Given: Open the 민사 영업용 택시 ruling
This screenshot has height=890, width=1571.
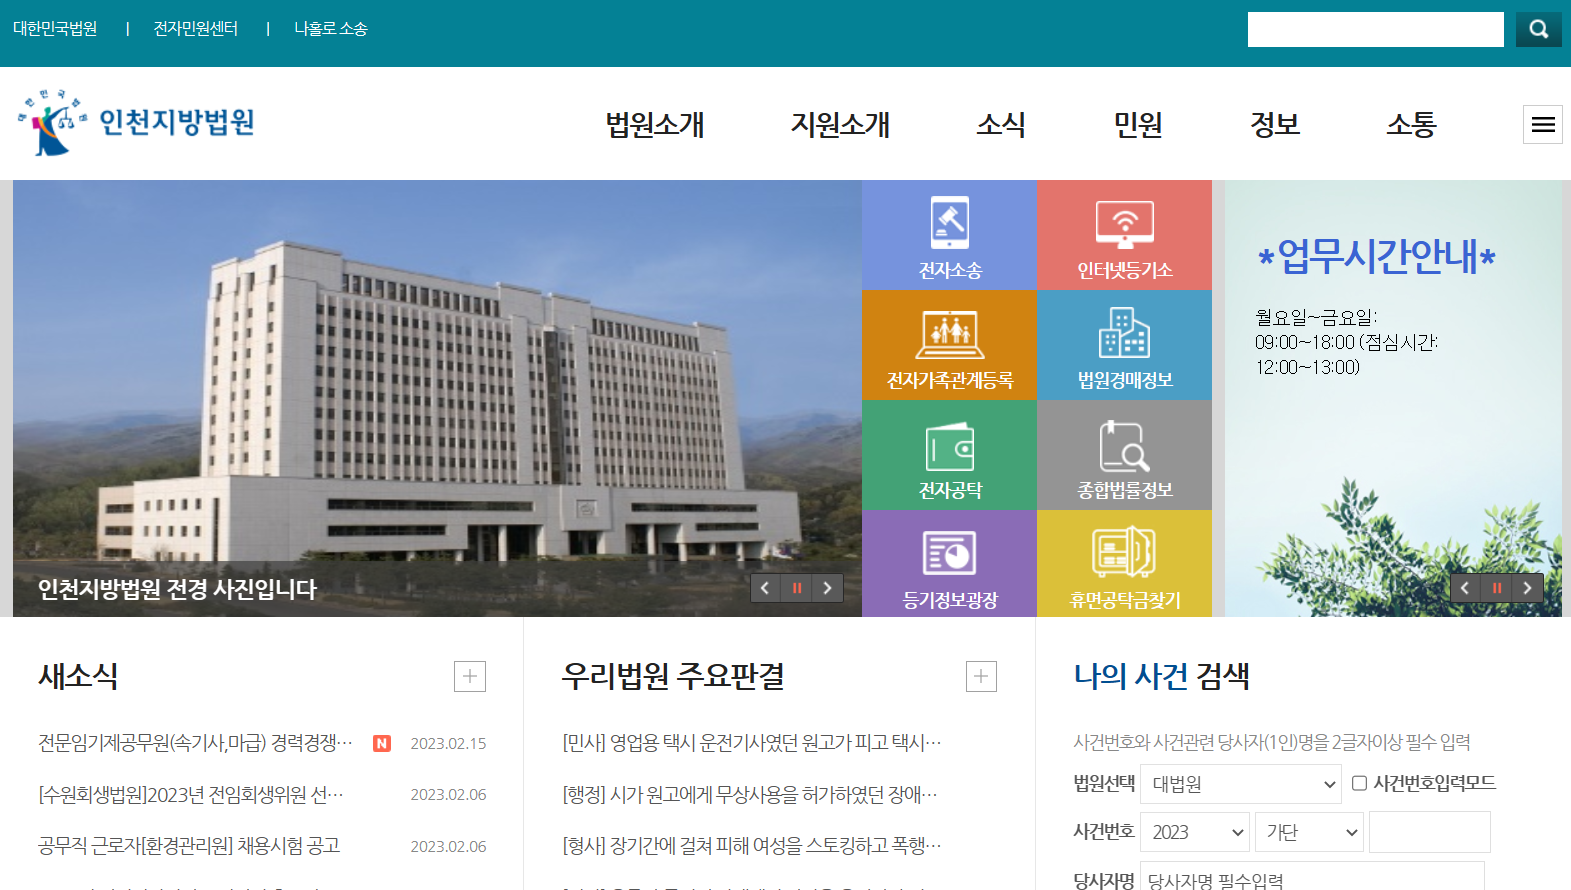Looking at the screenshot, I should (x=752, y=743).
